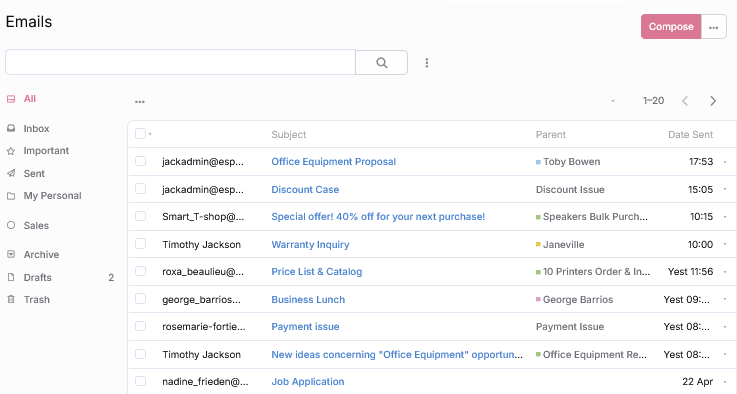This screenshot has height=394, width=737.
Task: Click the search magnifier icon button
Action: pos(381,63)
